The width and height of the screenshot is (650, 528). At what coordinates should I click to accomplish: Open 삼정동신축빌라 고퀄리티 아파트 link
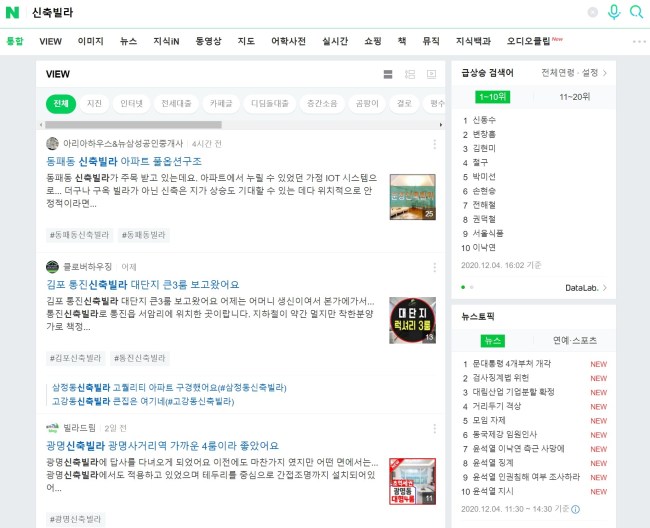tap(169, 388)
